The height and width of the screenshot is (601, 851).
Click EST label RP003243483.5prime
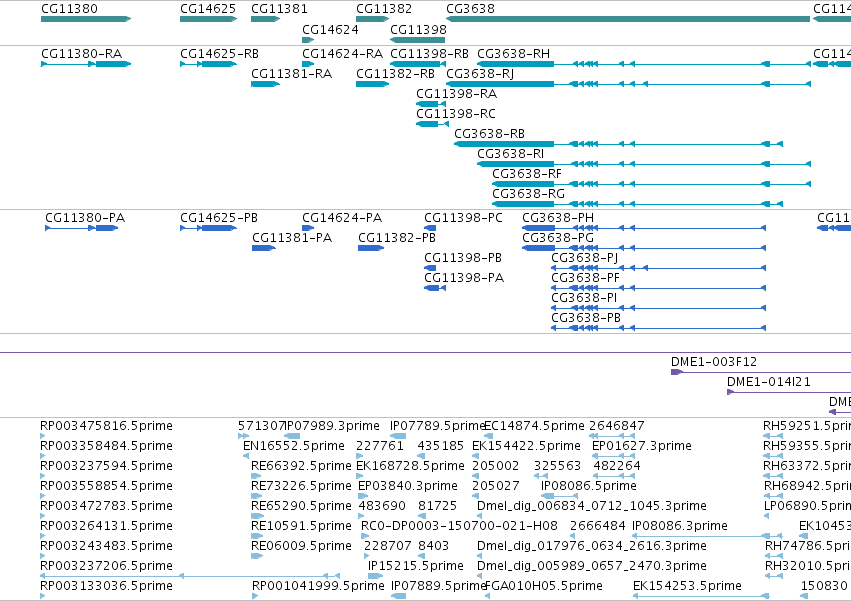(106, 546)
